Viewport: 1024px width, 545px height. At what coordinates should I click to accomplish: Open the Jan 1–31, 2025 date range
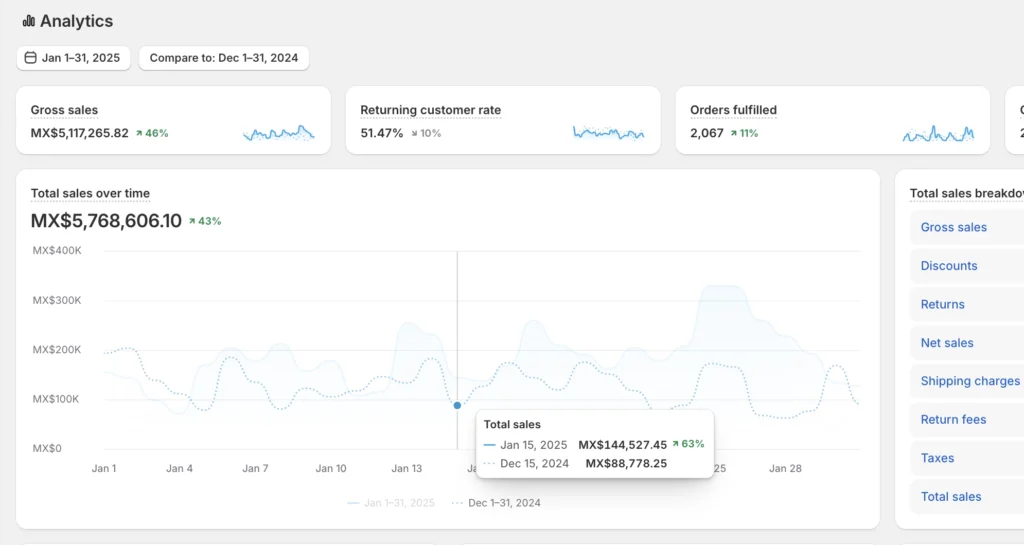[x=73, y=58]
